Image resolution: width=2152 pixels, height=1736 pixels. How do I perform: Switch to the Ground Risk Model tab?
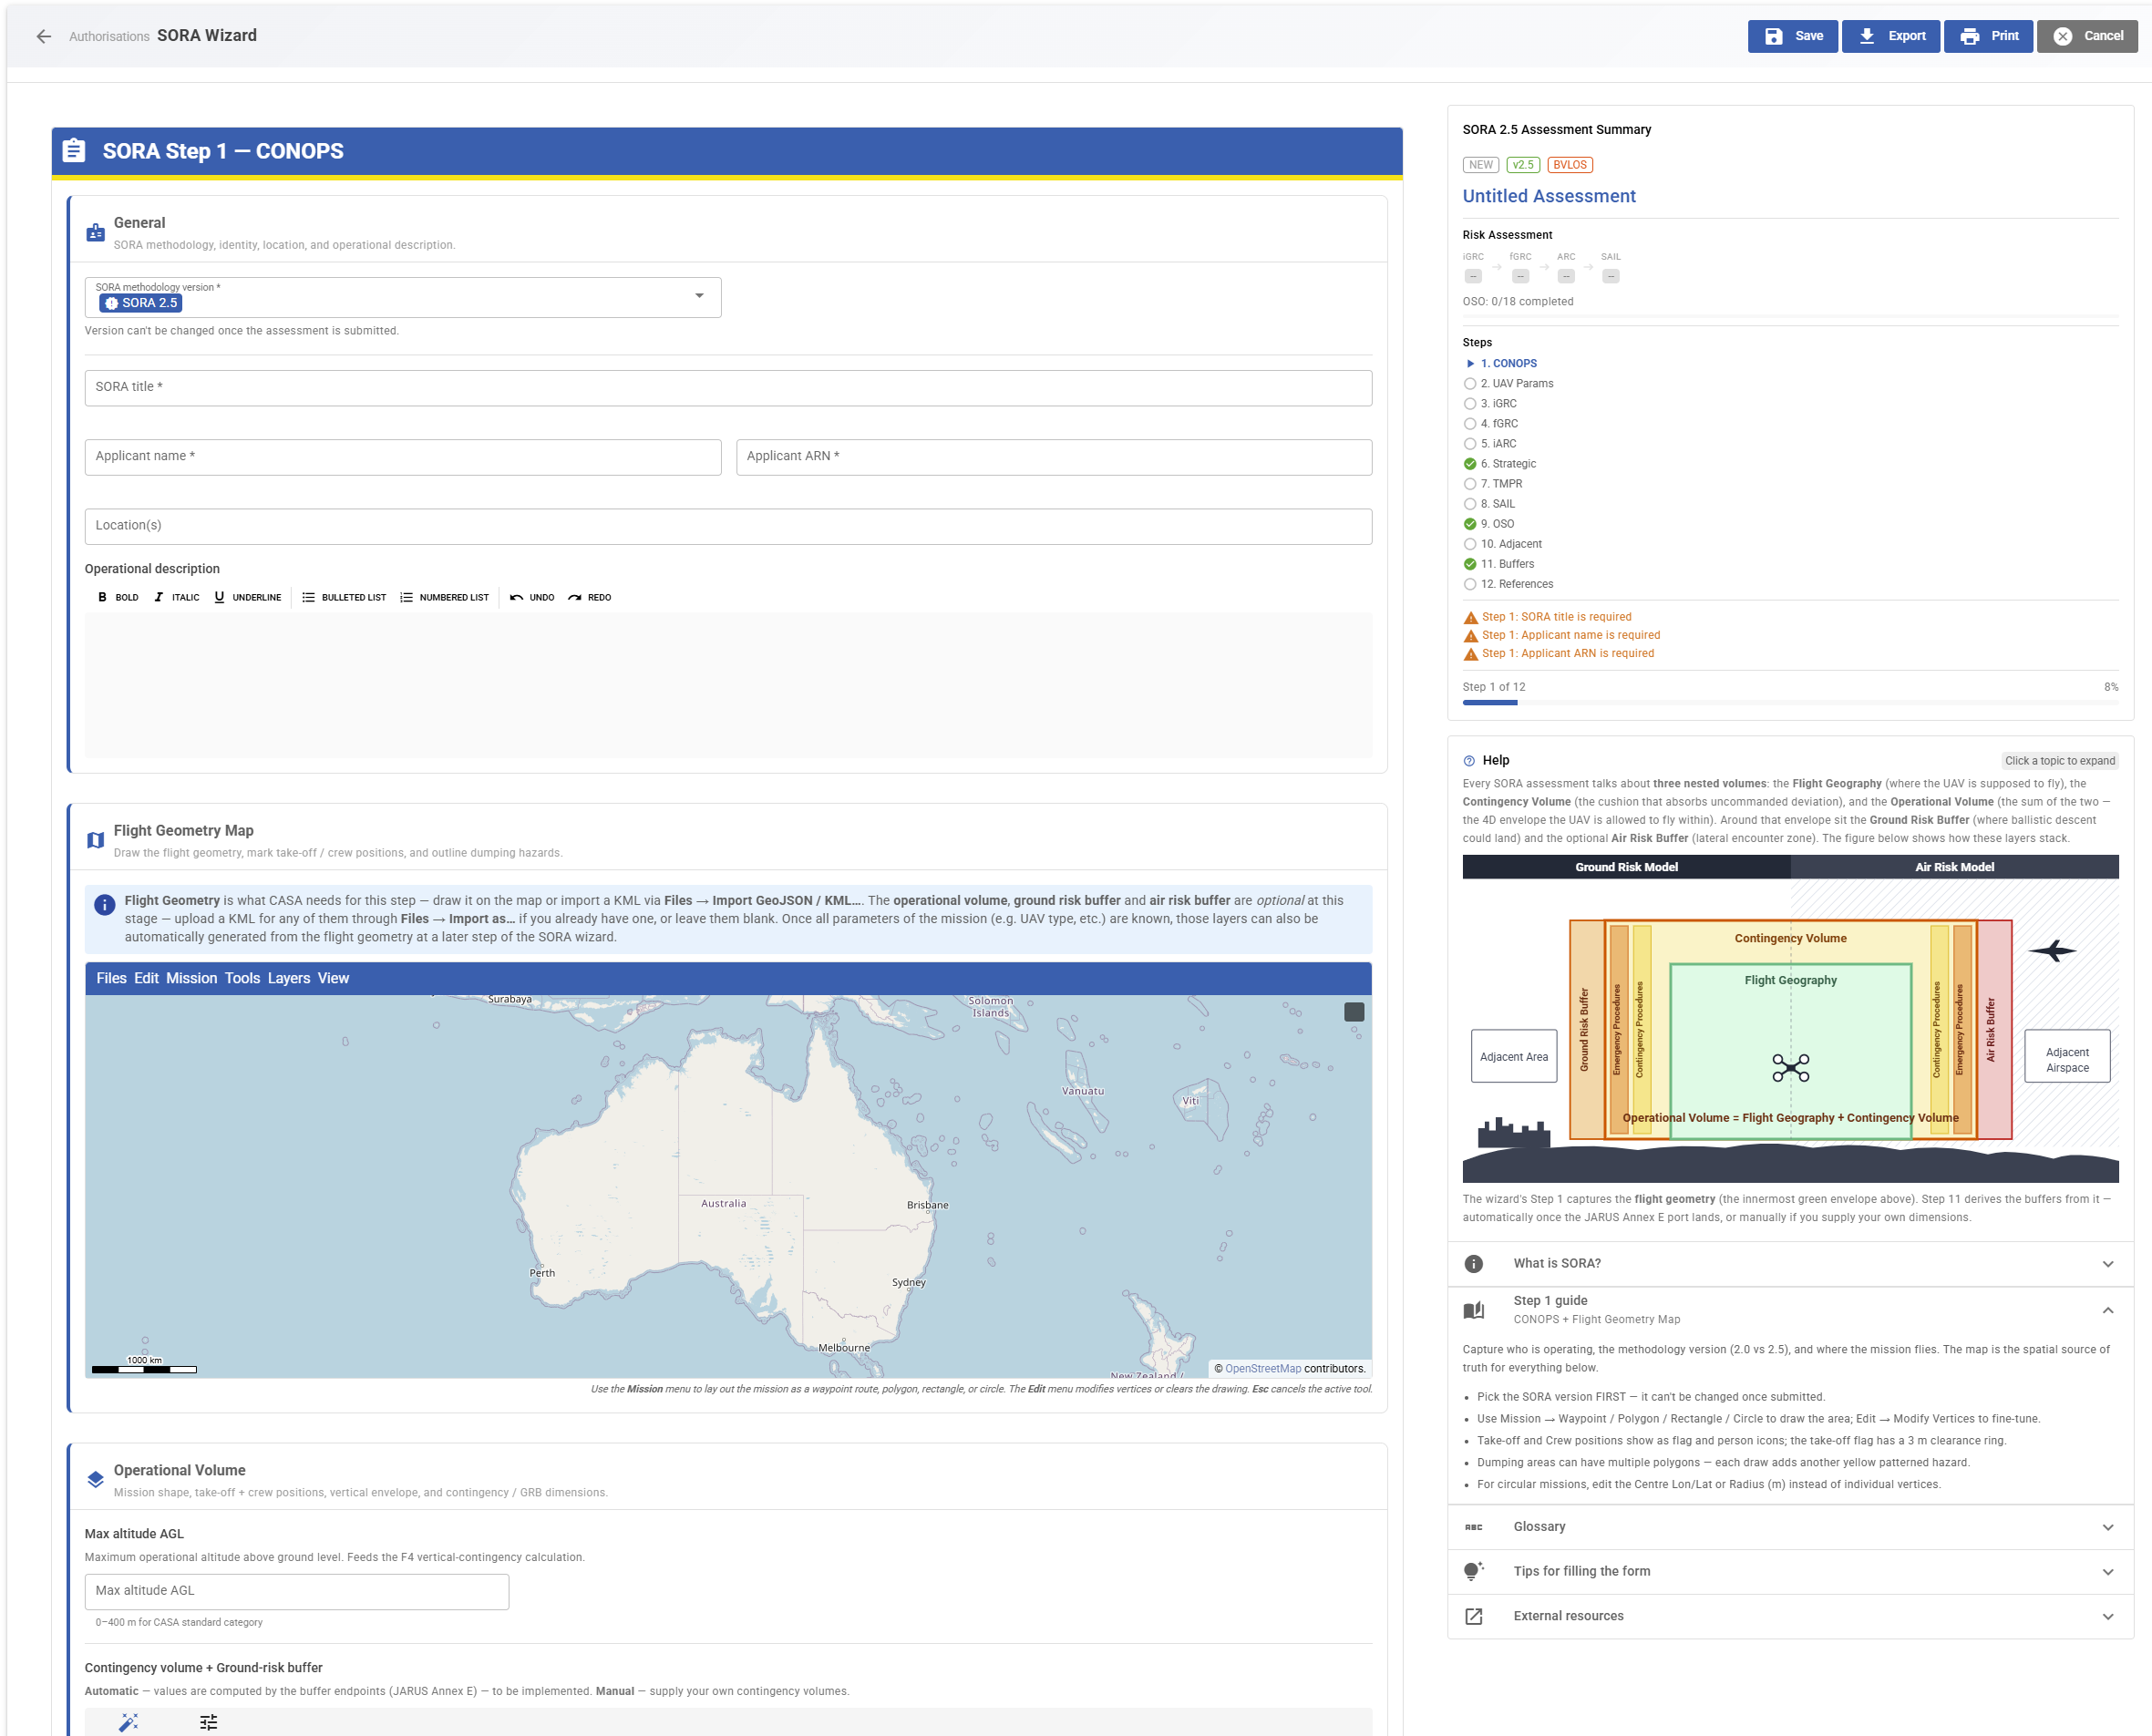(1626, 867)
